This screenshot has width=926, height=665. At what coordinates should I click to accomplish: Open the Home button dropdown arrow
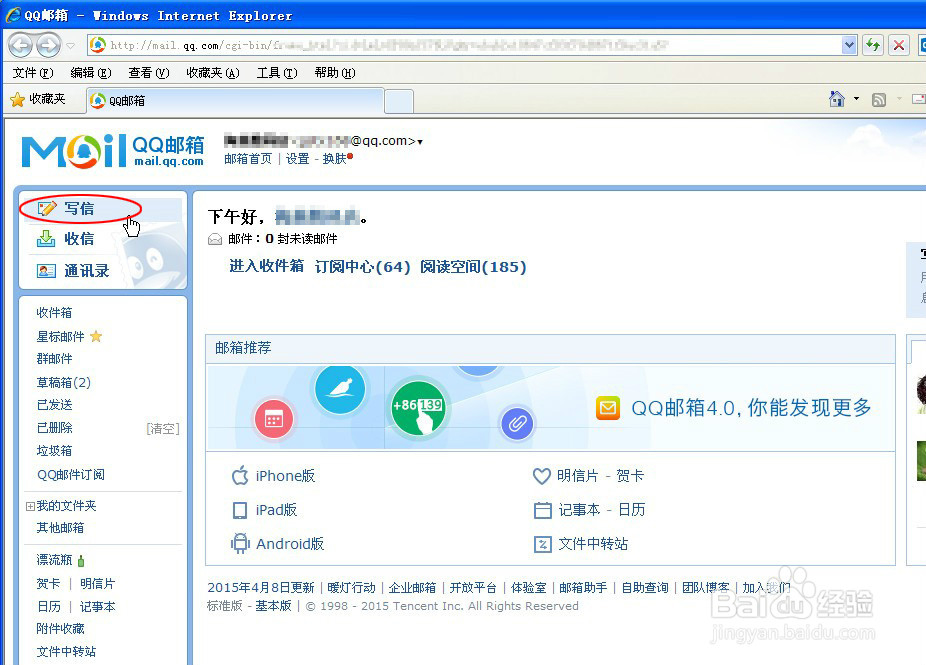pos(856,99)
